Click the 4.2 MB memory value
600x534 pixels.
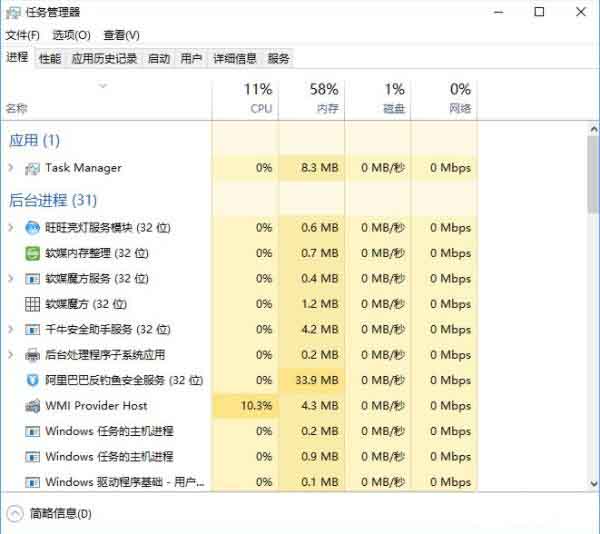[320, 330]
